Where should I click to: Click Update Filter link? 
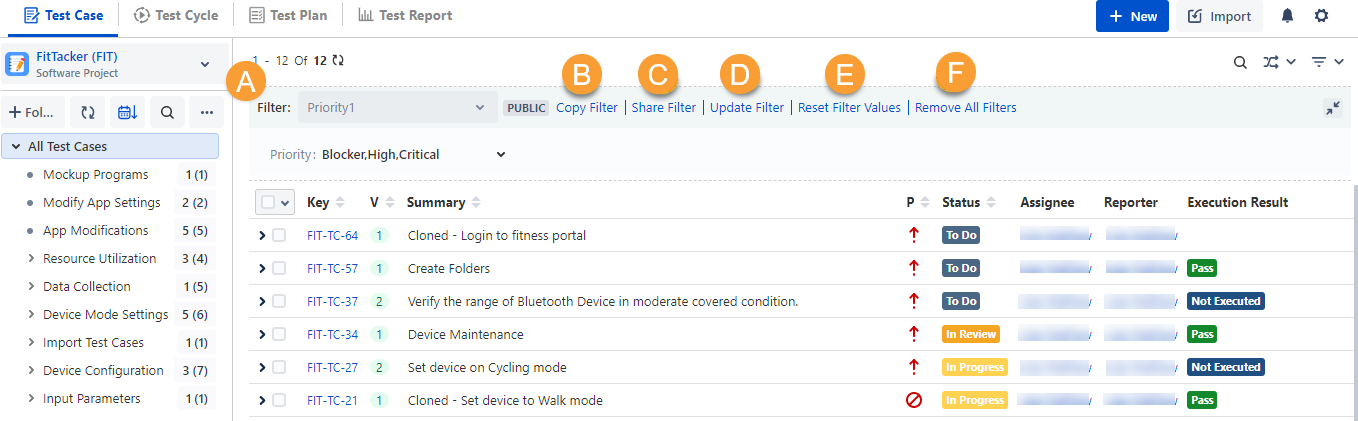(x=747, y=107)
